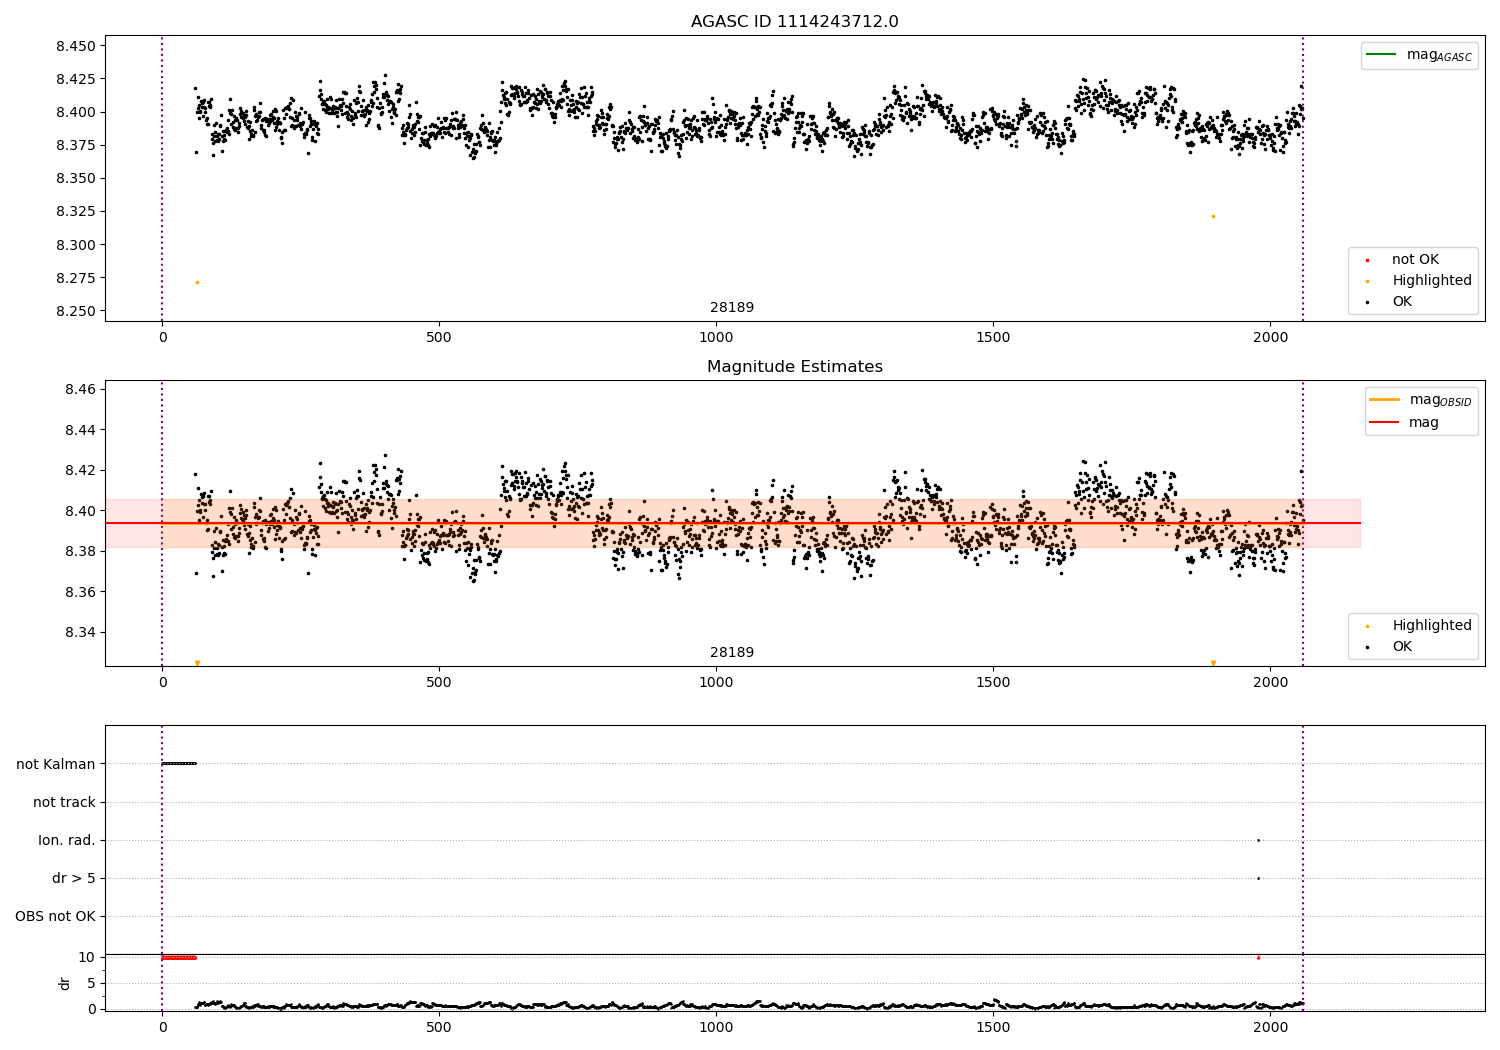Click the 'not Kalman' row label

click(x=56, y=764)
